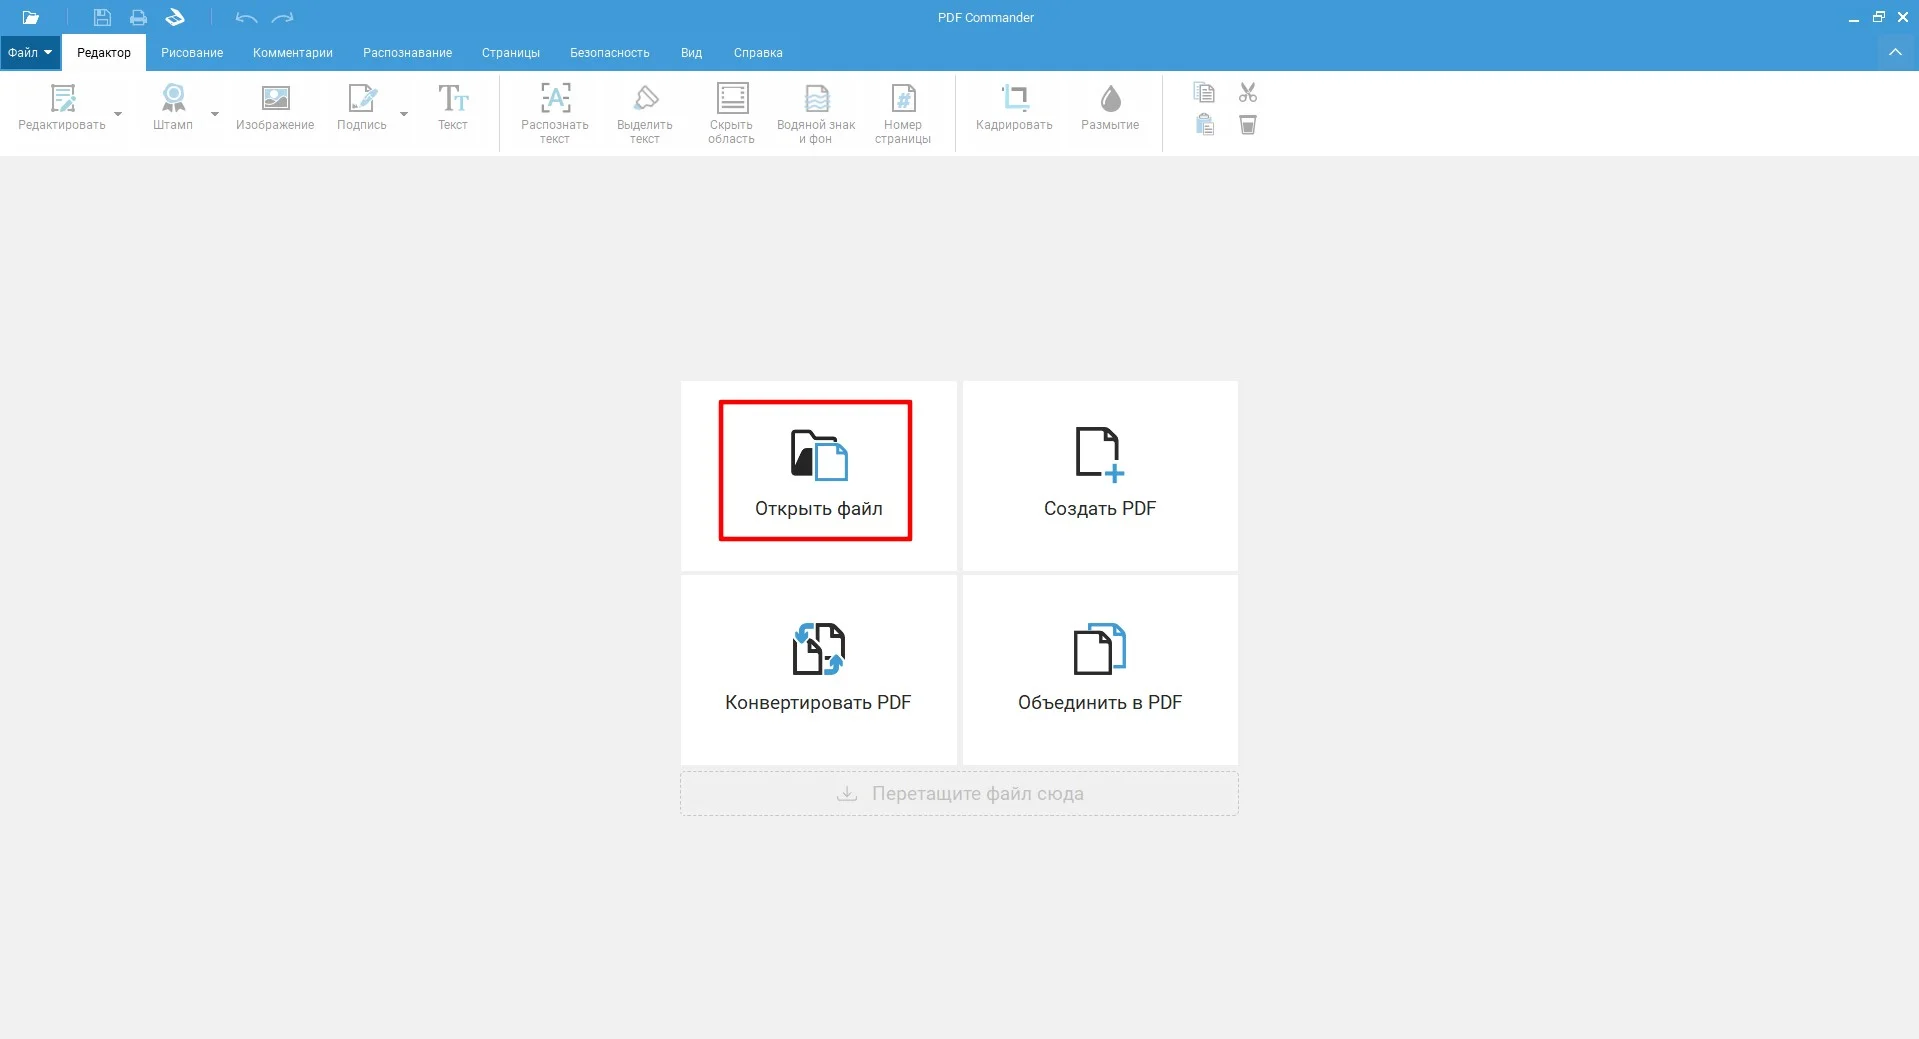Switch to the Страницы tab
1919x1039 pixels.
511,53
